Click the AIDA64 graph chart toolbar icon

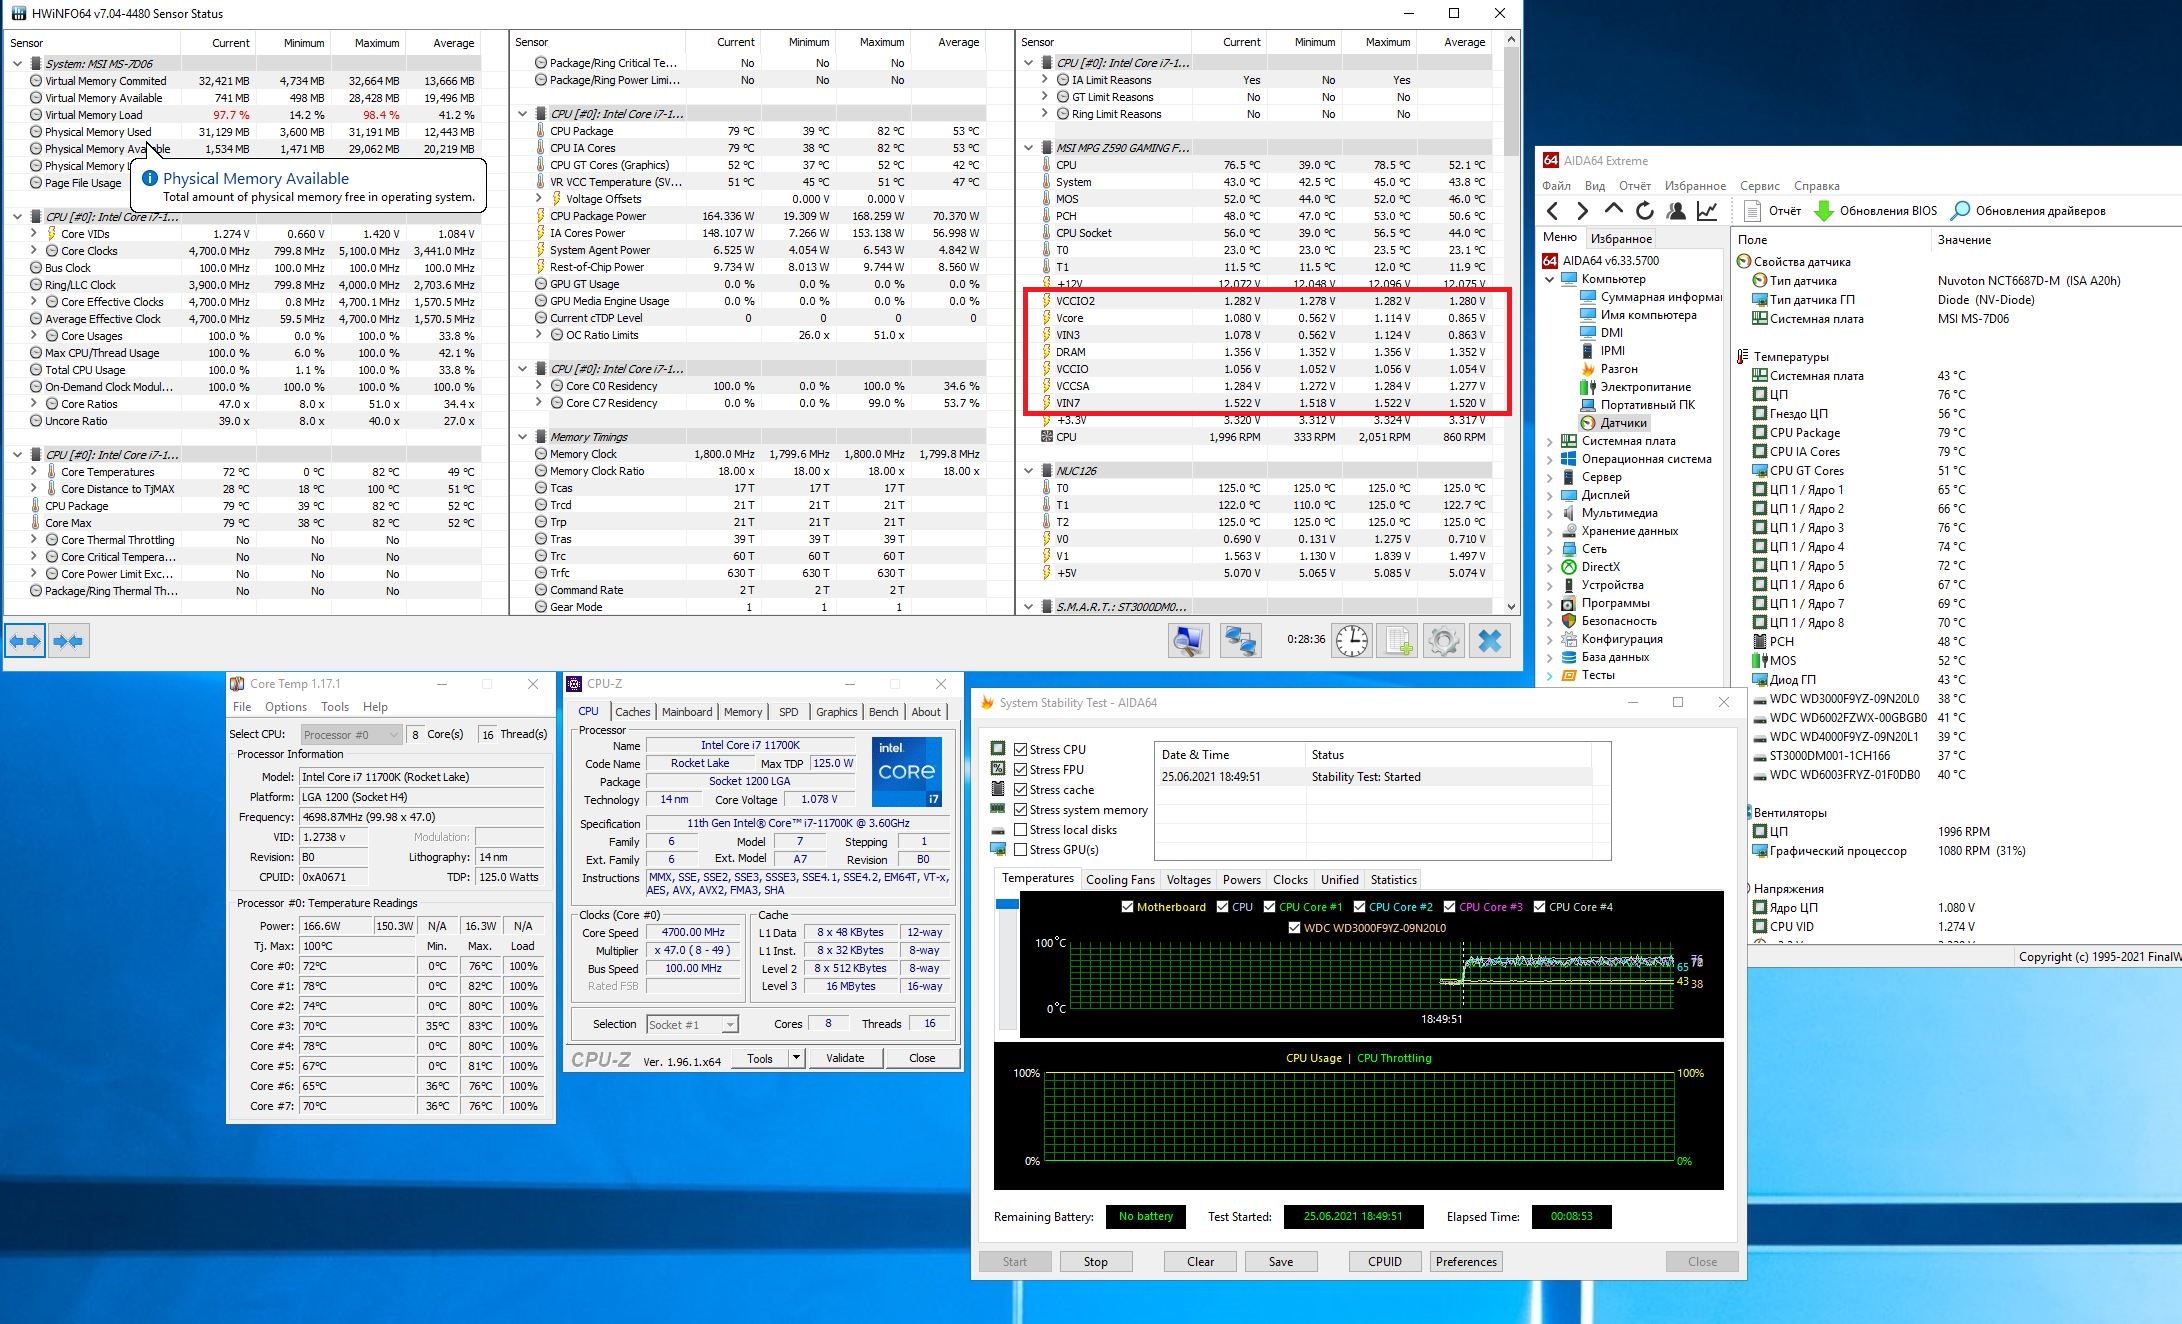click(1707, 211)
